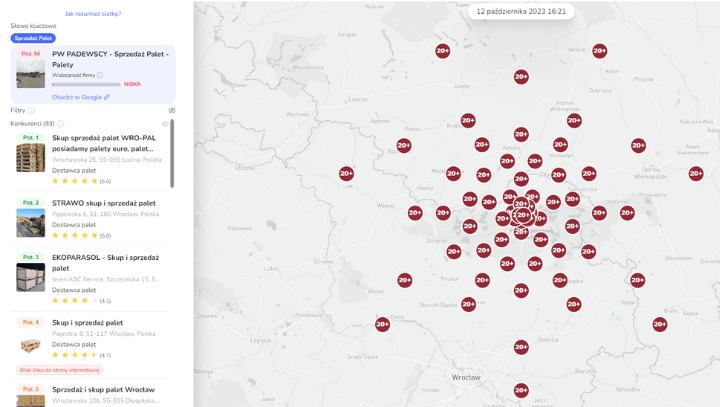The image size is (720, 407).
Task: Click the '12 października 2023 16:21' date label
Action: (x=521, y=11)
